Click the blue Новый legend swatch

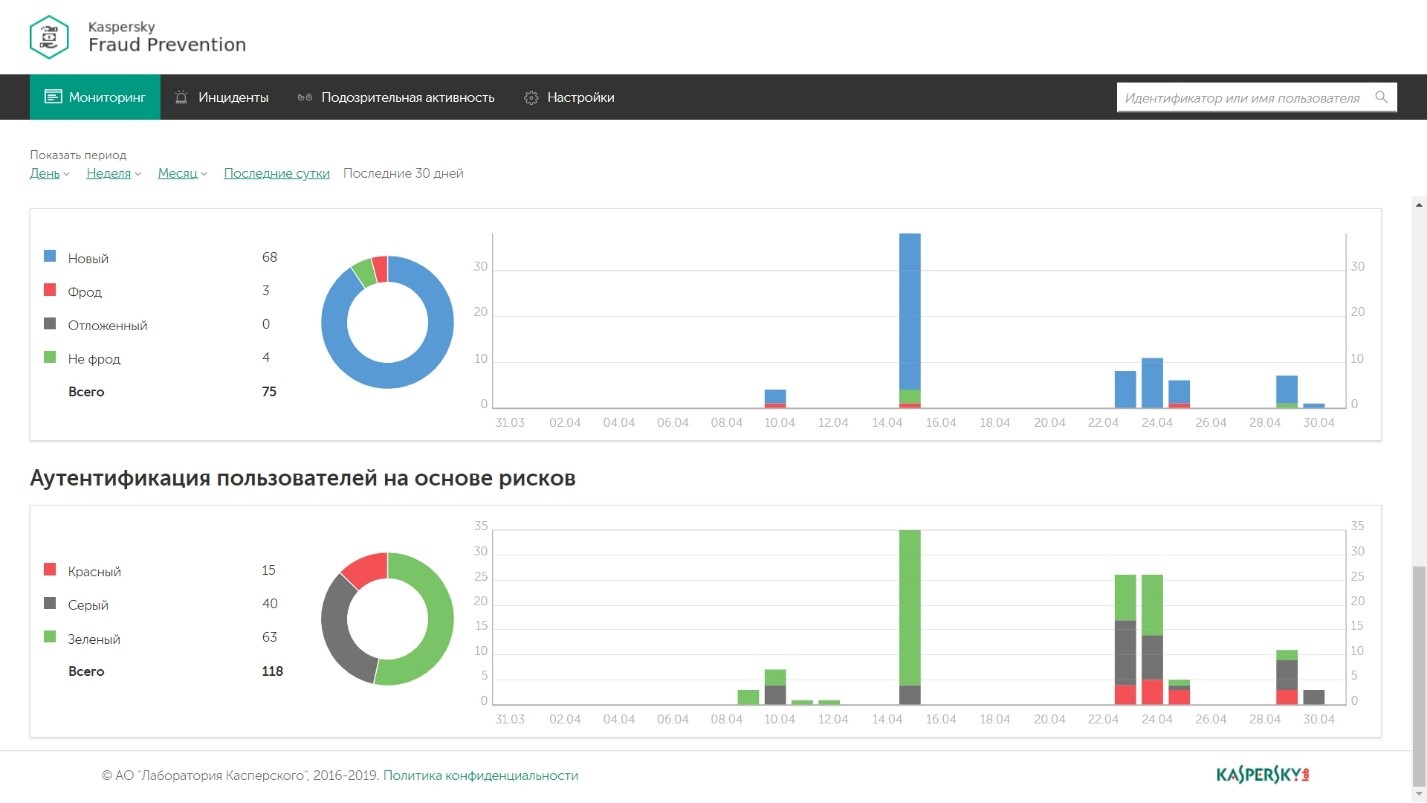[50, 257]
